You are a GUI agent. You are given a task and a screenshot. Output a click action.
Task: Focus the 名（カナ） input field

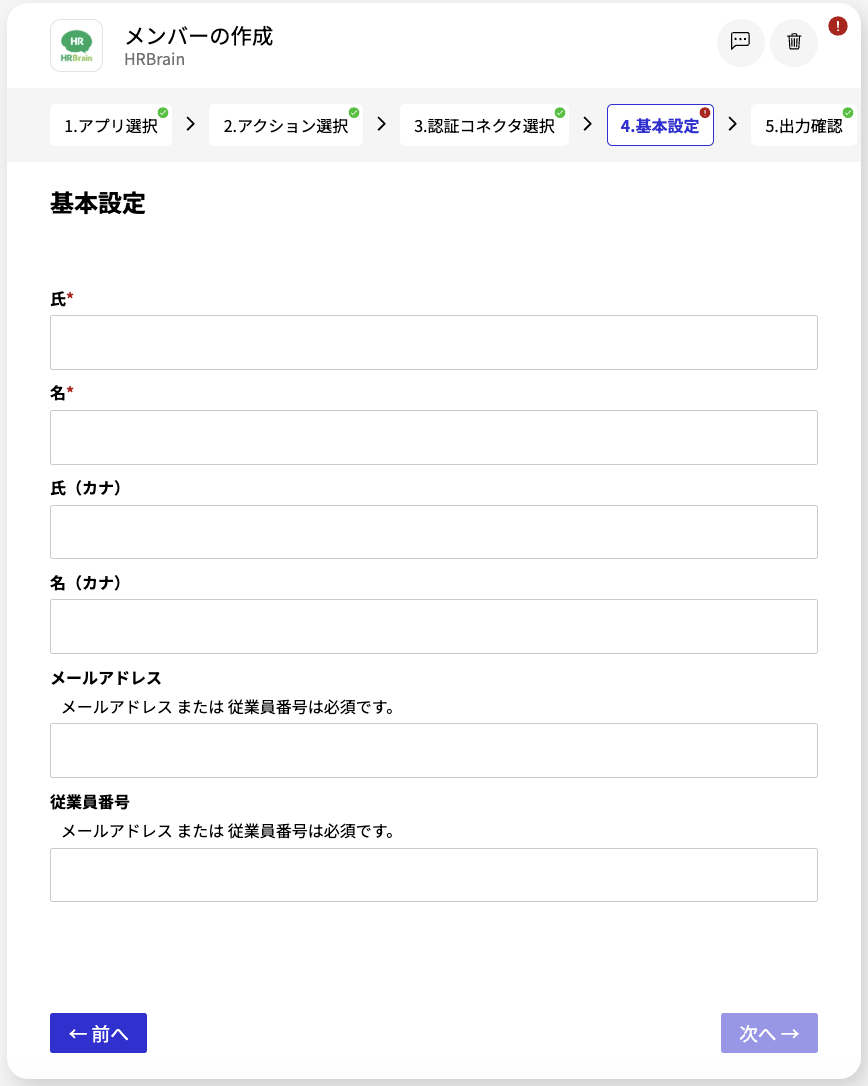(x=434, y=627)
